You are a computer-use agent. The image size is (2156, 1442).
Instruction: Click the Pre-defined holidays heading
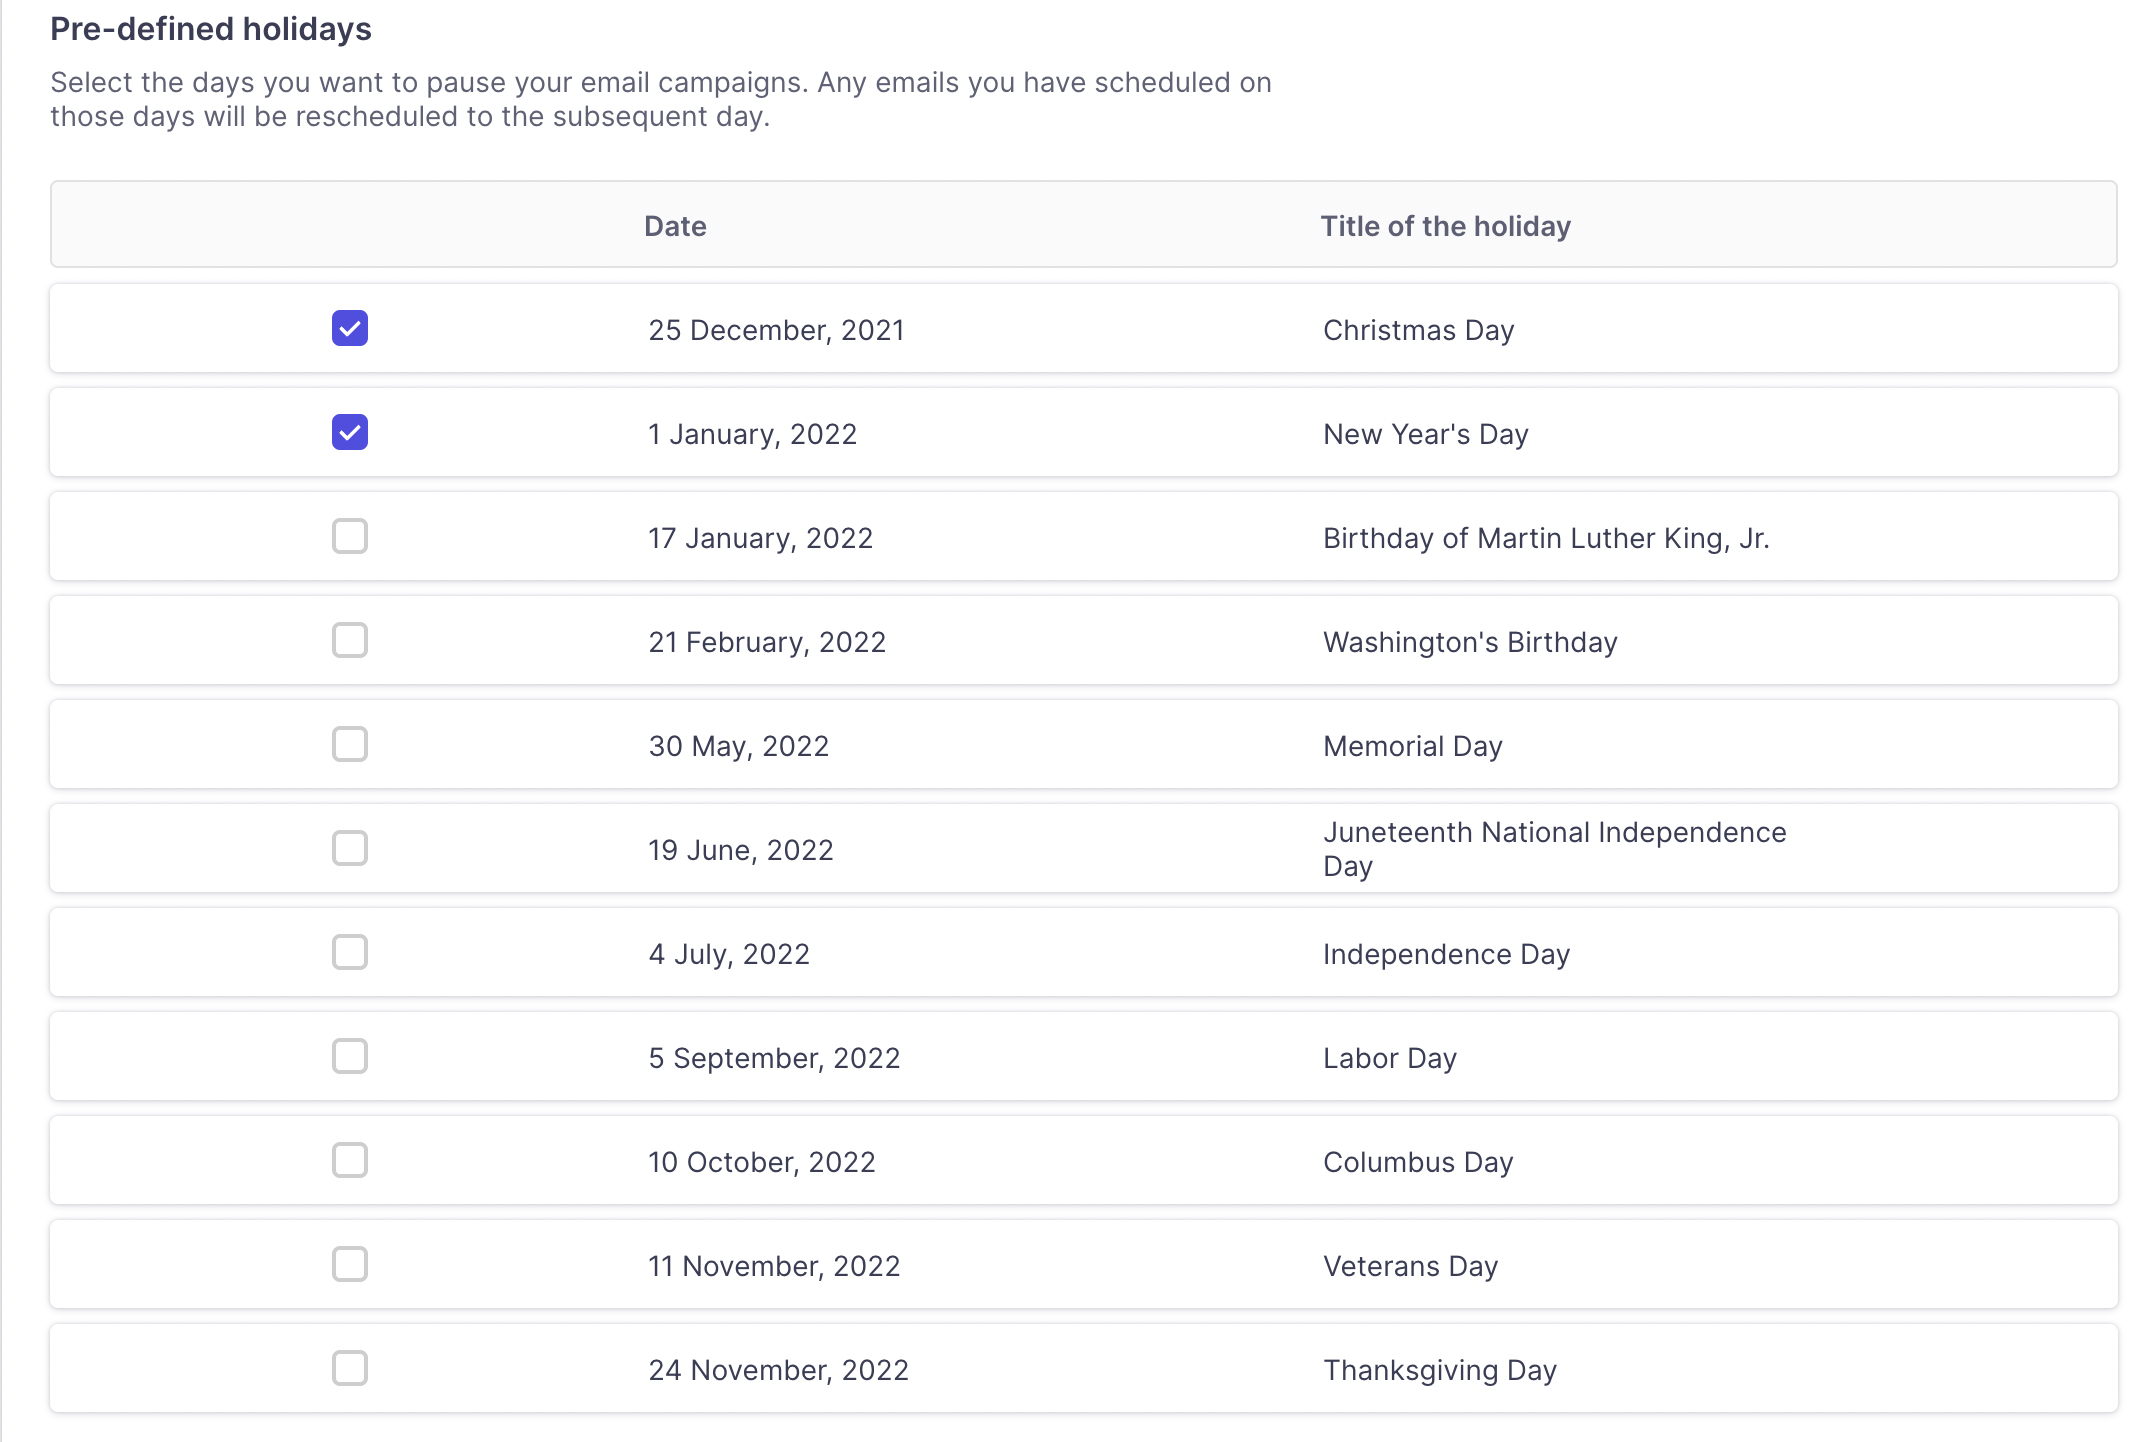(x=211, y=29)
